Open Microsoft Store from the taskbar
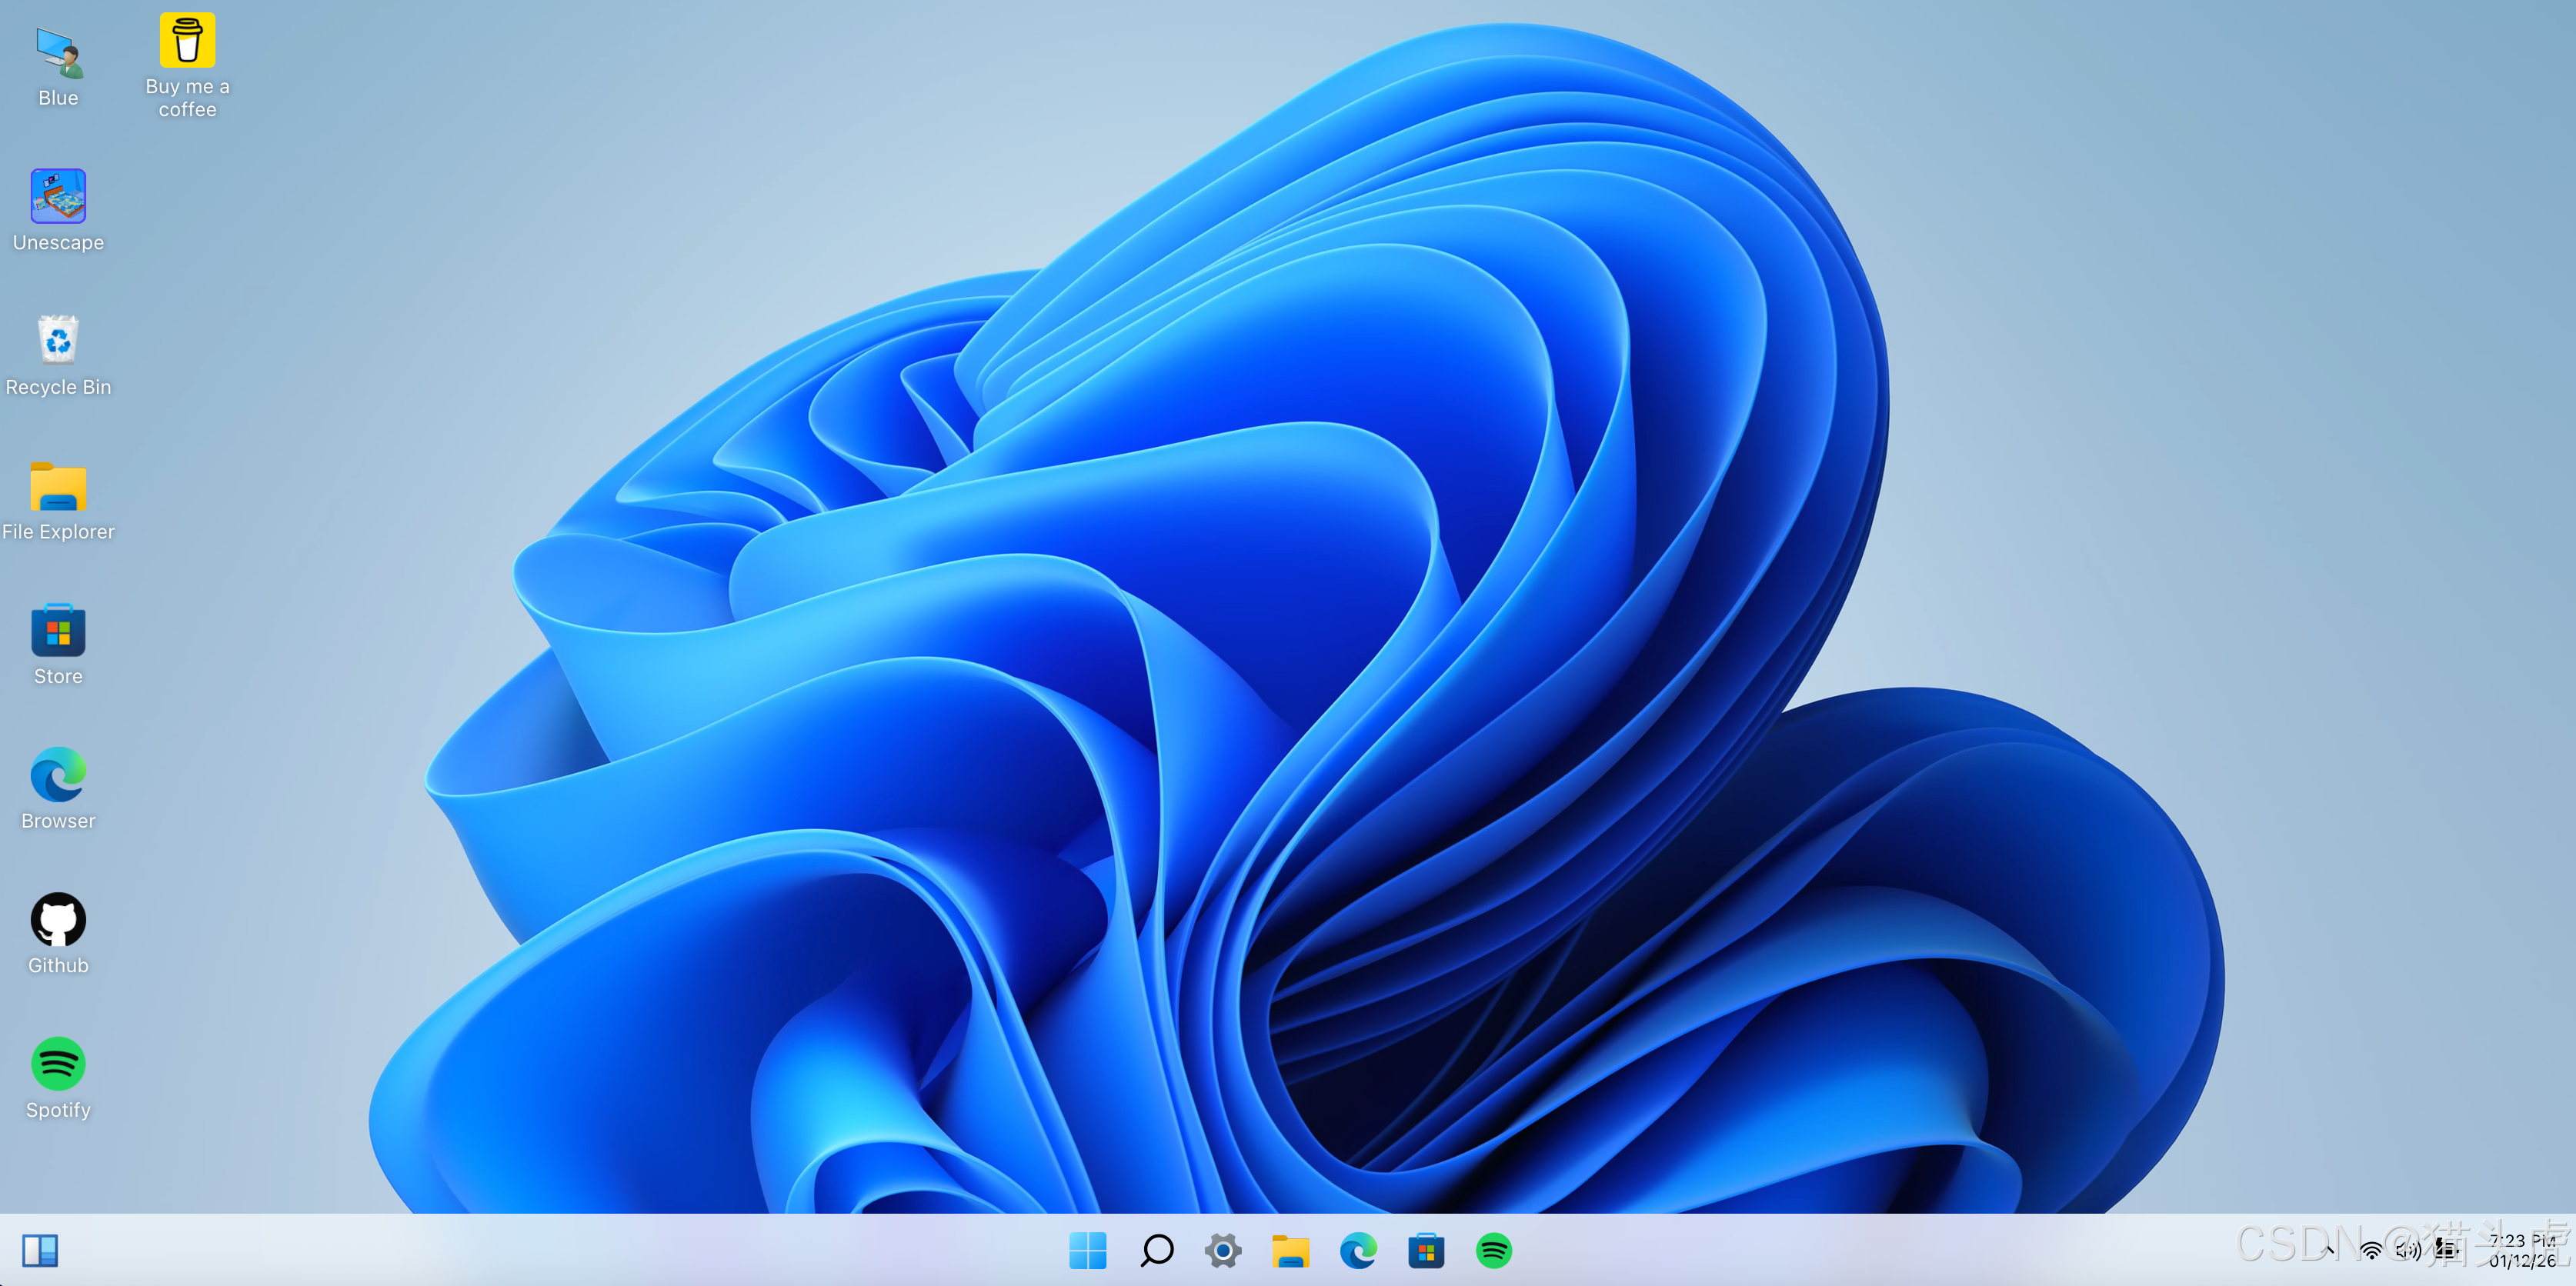Screen dimensions: 2576x1286 pos(1426,1250)
